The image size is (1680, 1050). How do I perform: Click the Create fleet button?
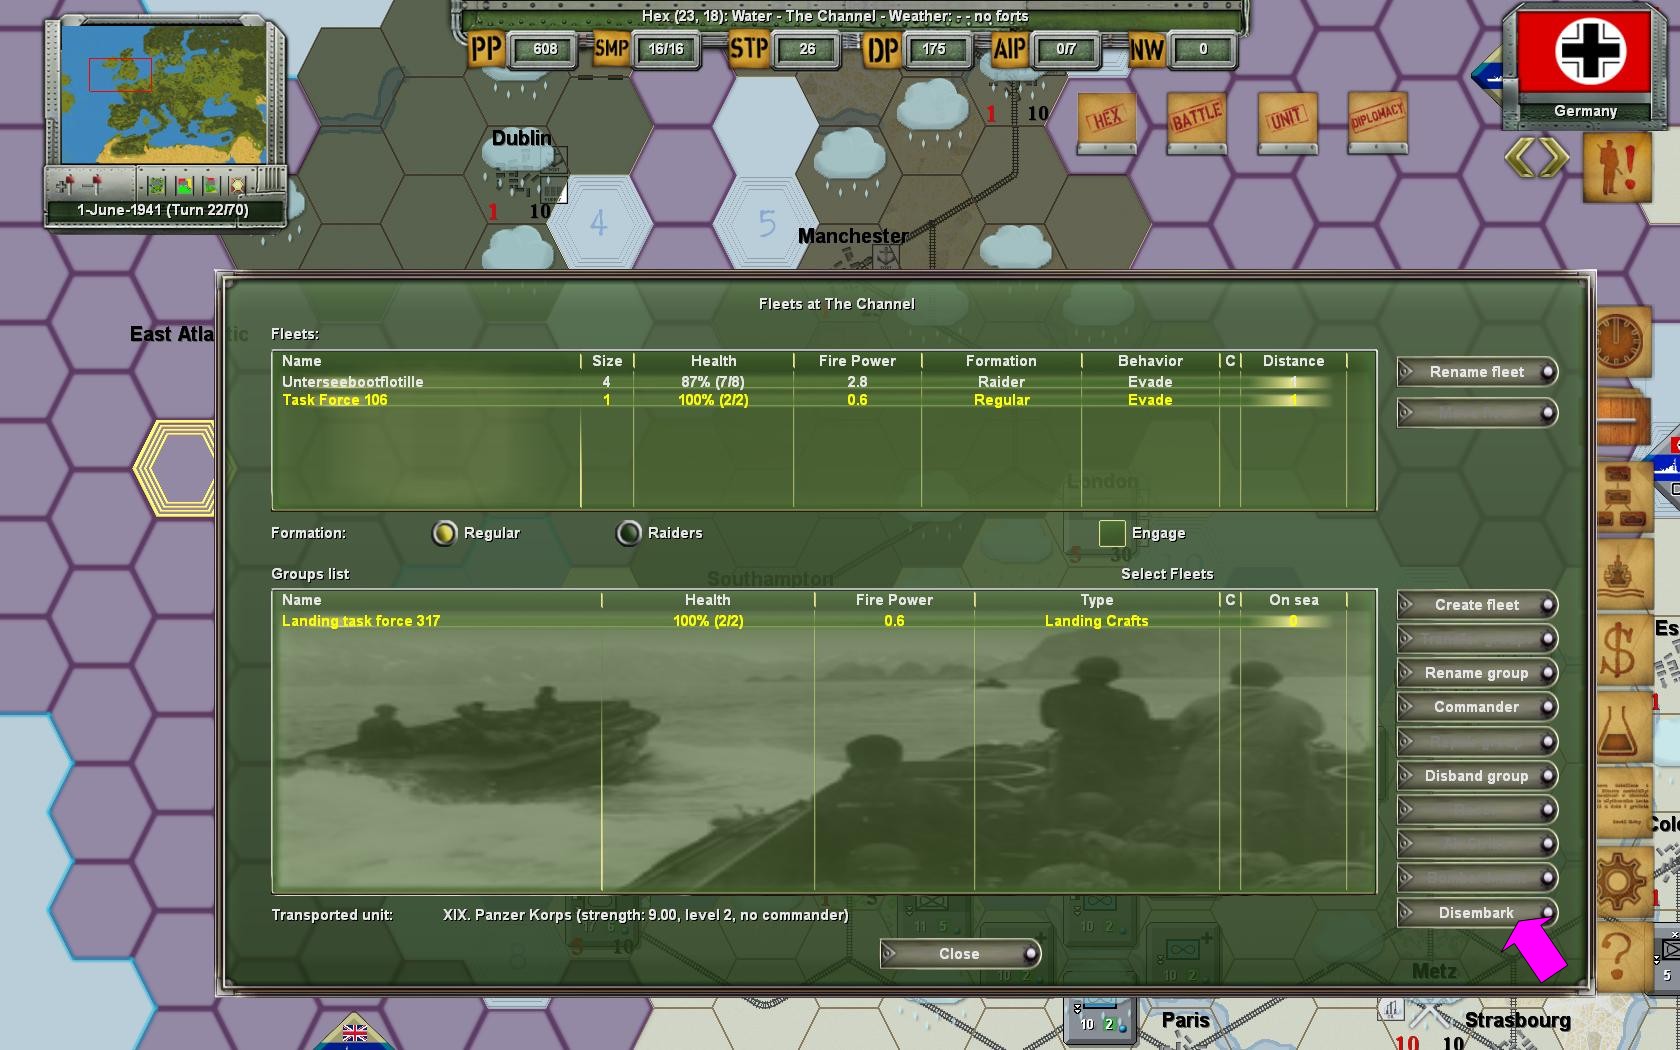click(x=1477, y=605)
